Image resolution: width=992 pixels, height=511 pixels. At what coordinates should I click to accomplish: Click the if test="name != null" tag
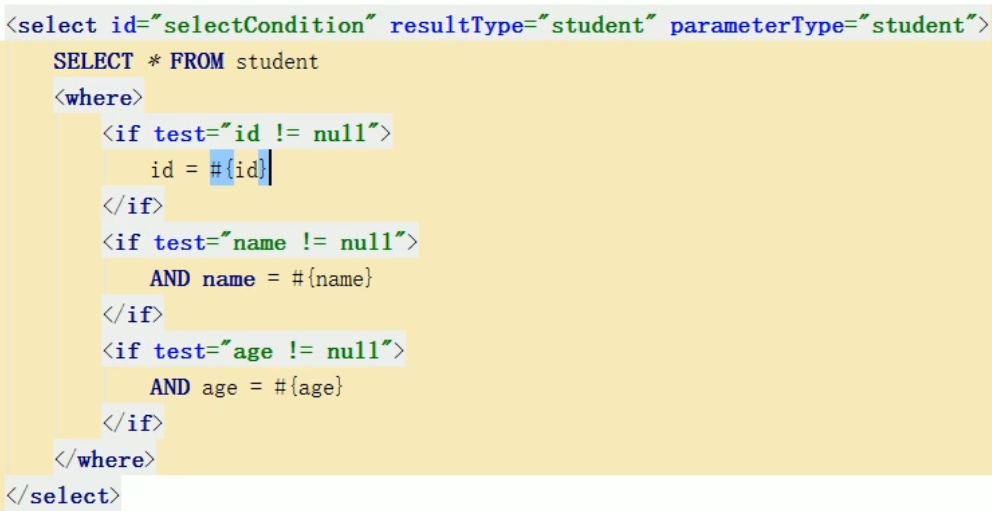click(260, 242)
